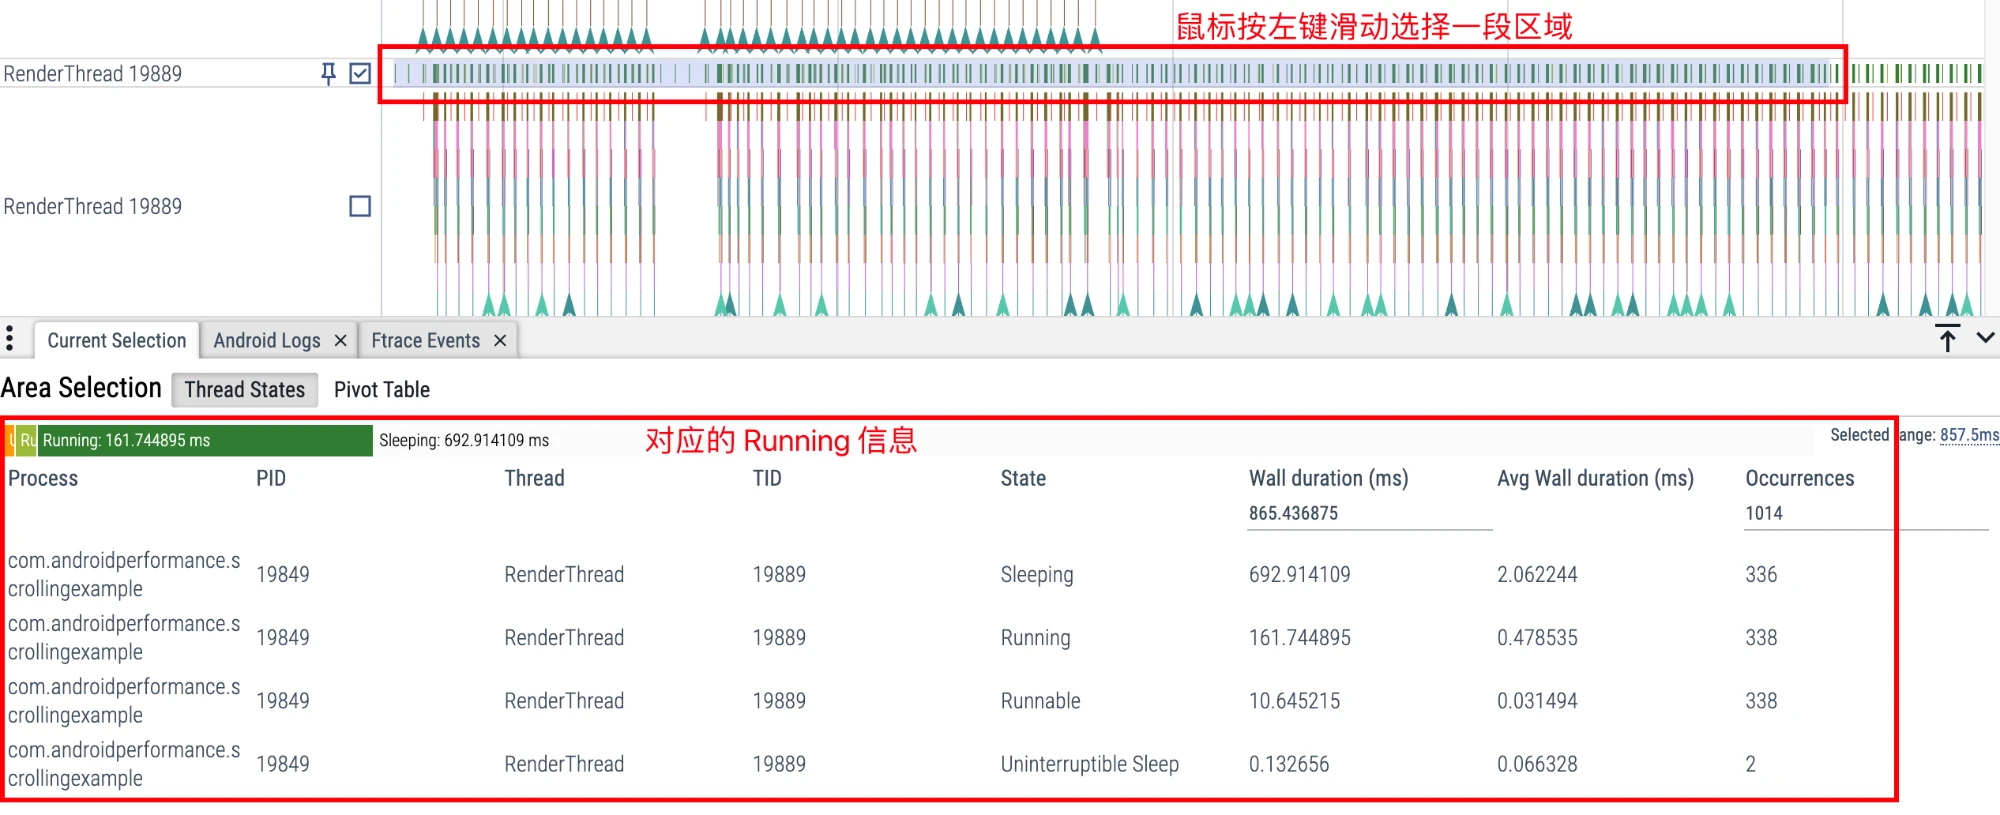
Task: Close the Ftrace Events tab
Action: point(500,341)
